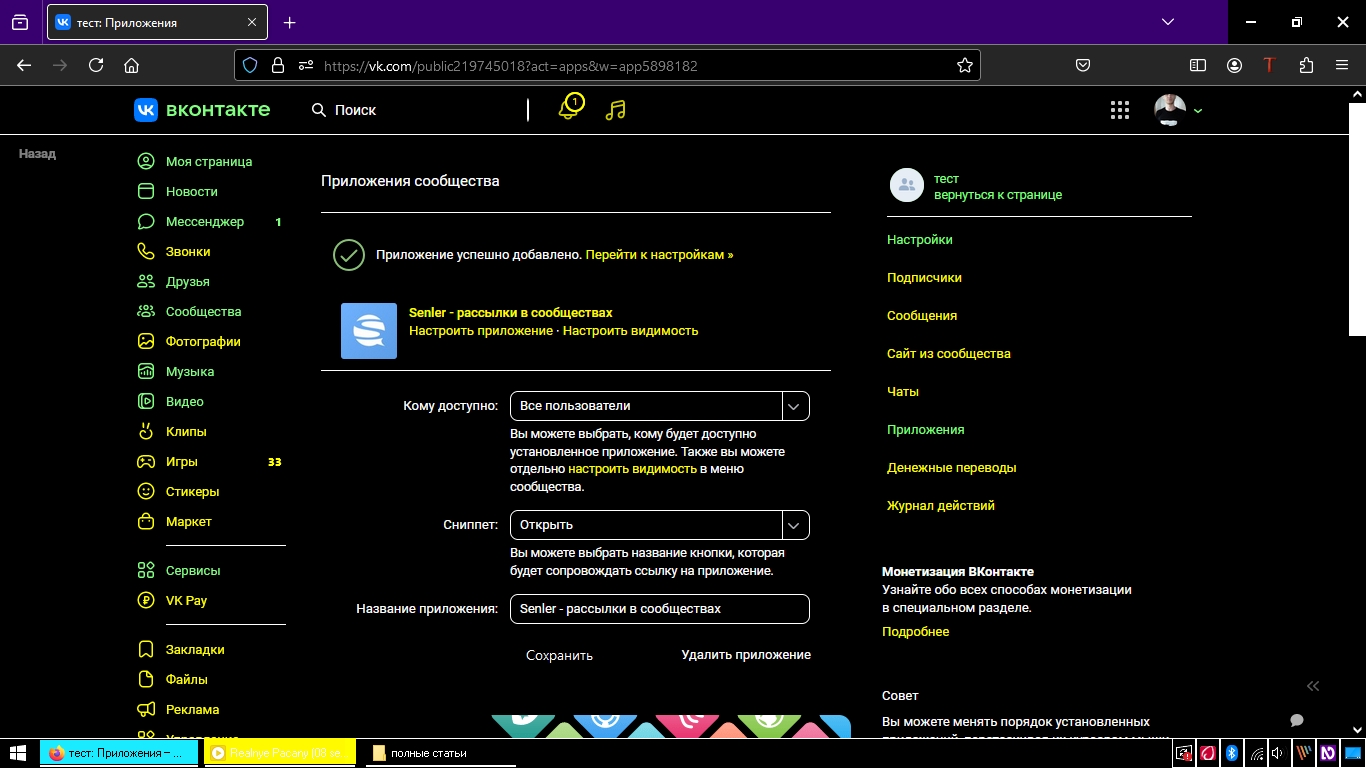Click the Файлы sidebar icon
The image size is (1366, 768).
[146, 679]
